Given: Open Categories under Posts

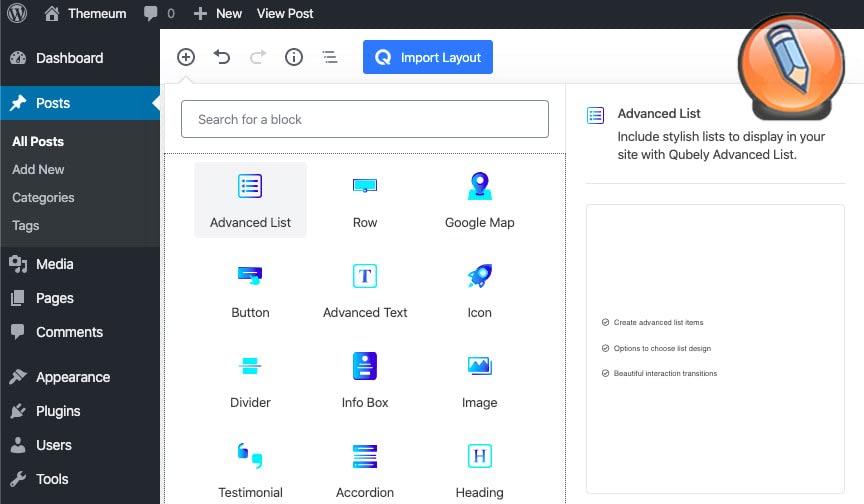Looking at the screenshot, I should click(43, 198).
